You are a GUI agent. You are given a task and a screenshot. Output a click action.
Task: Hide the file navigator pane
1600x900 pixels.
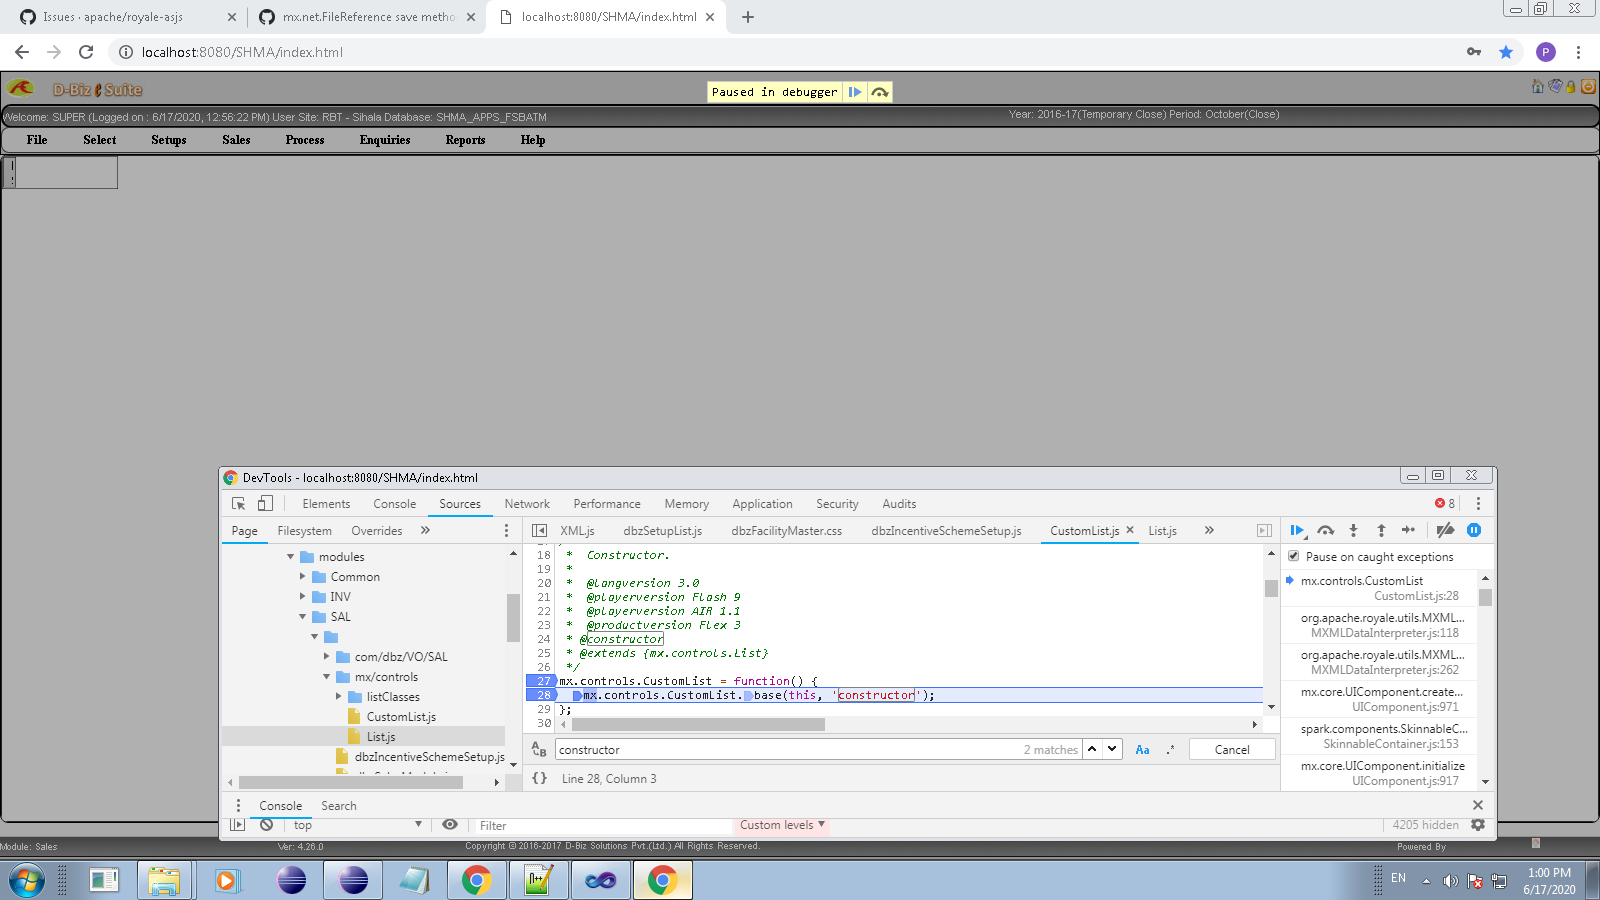539,531
